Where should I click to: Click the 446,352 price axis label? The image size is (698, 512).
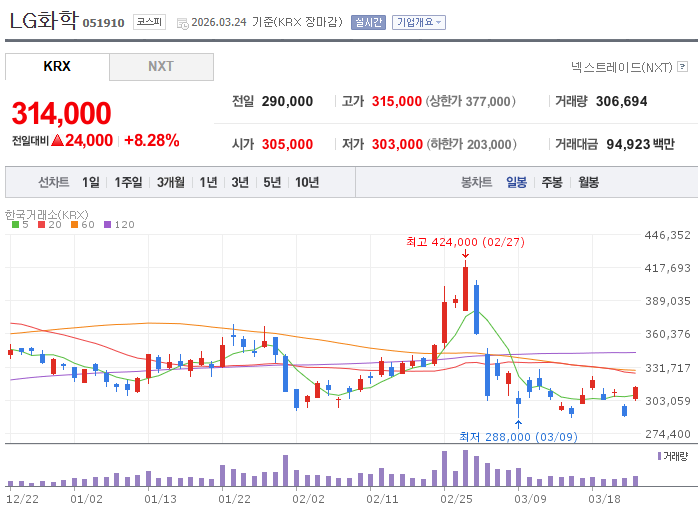coord(668,235)
